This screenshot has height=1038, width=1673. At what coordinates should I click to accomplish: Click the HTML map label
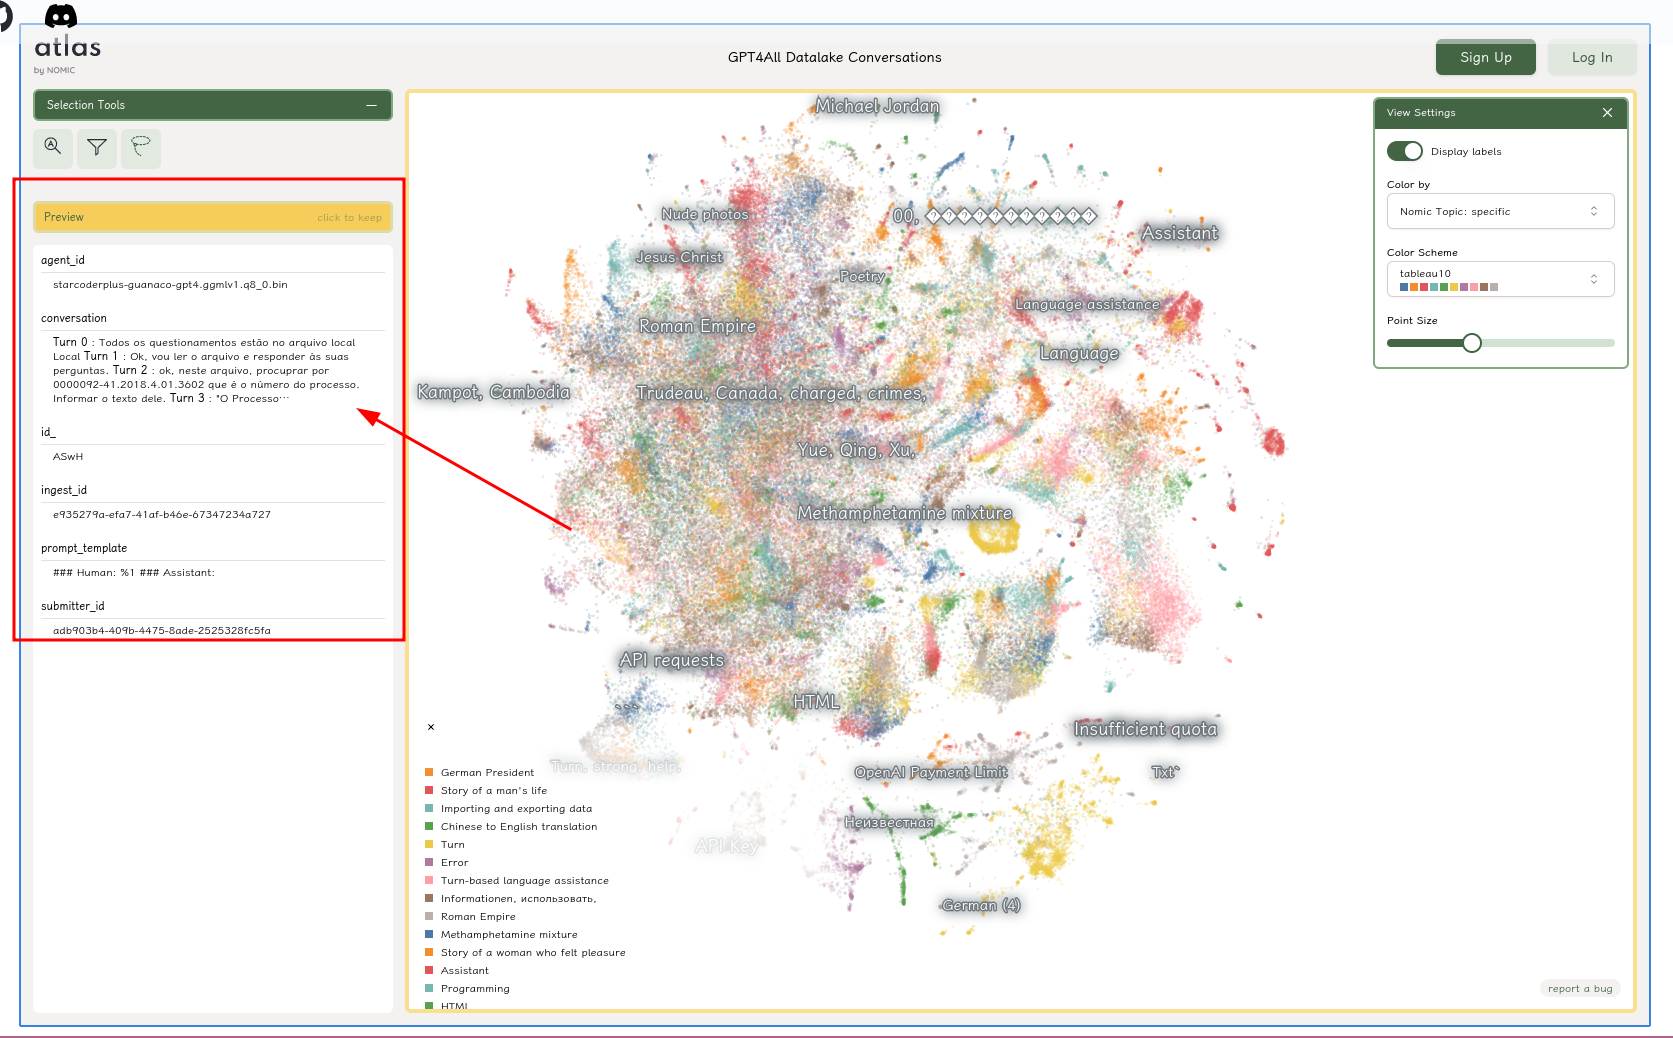coord(816,702)
